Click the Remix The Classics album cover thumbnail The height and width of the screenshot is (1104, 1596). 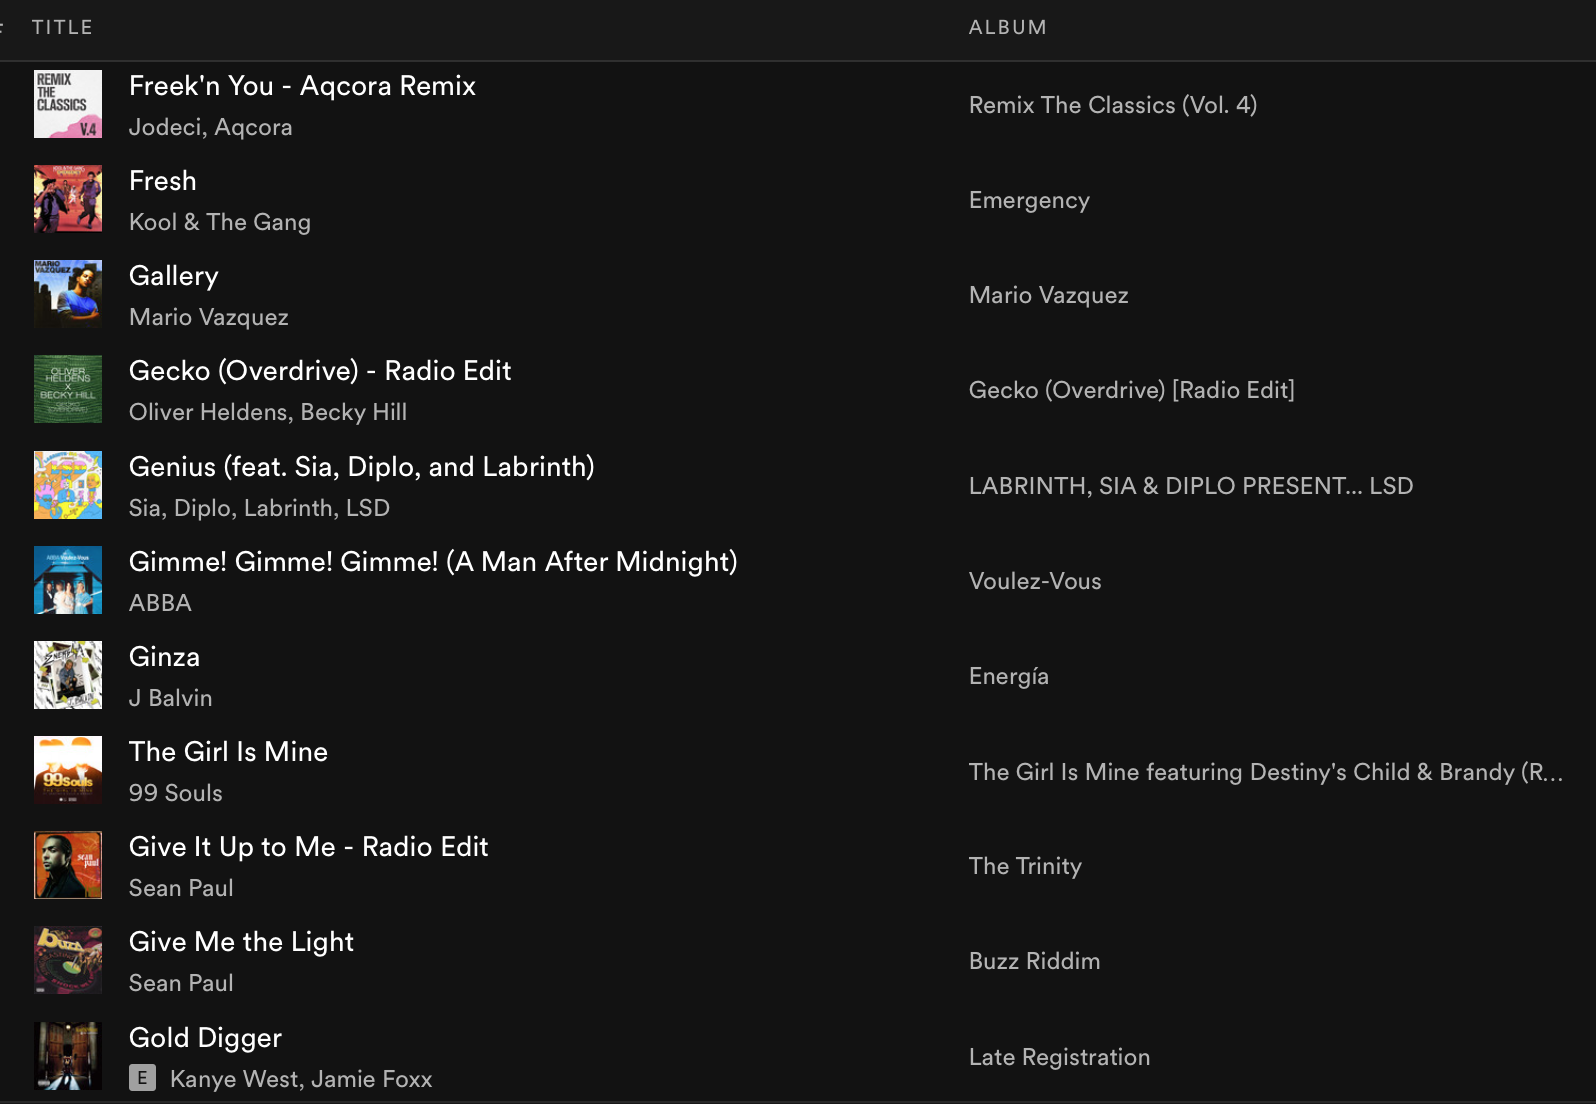(68, 104)
